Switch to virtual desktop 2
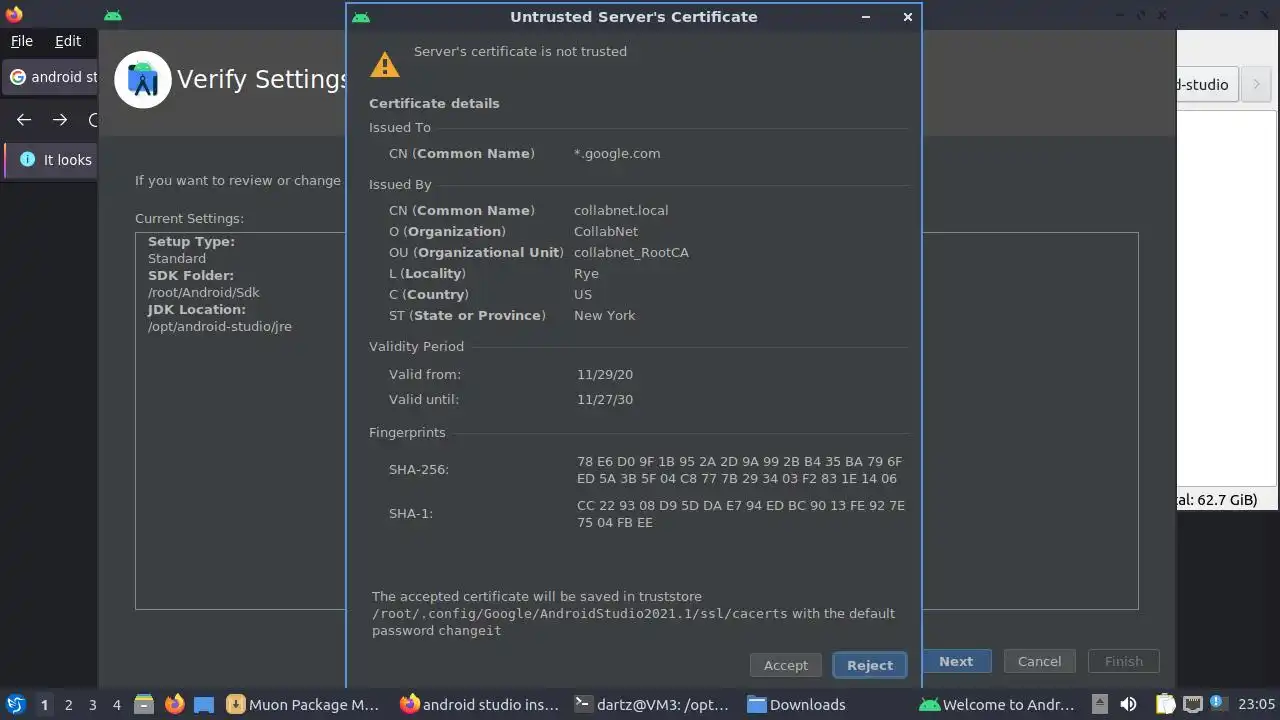This screenshot has height=720, width=1280. [x=68, y=705]
